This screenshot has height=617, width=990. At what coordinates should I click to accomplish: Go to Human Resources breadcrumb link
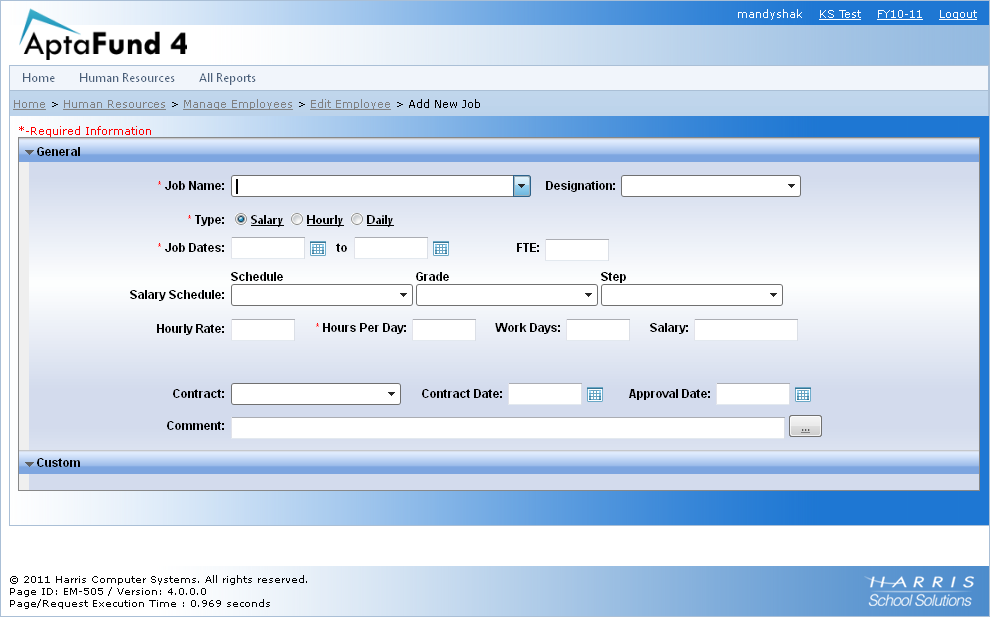(x=114, y=104)
